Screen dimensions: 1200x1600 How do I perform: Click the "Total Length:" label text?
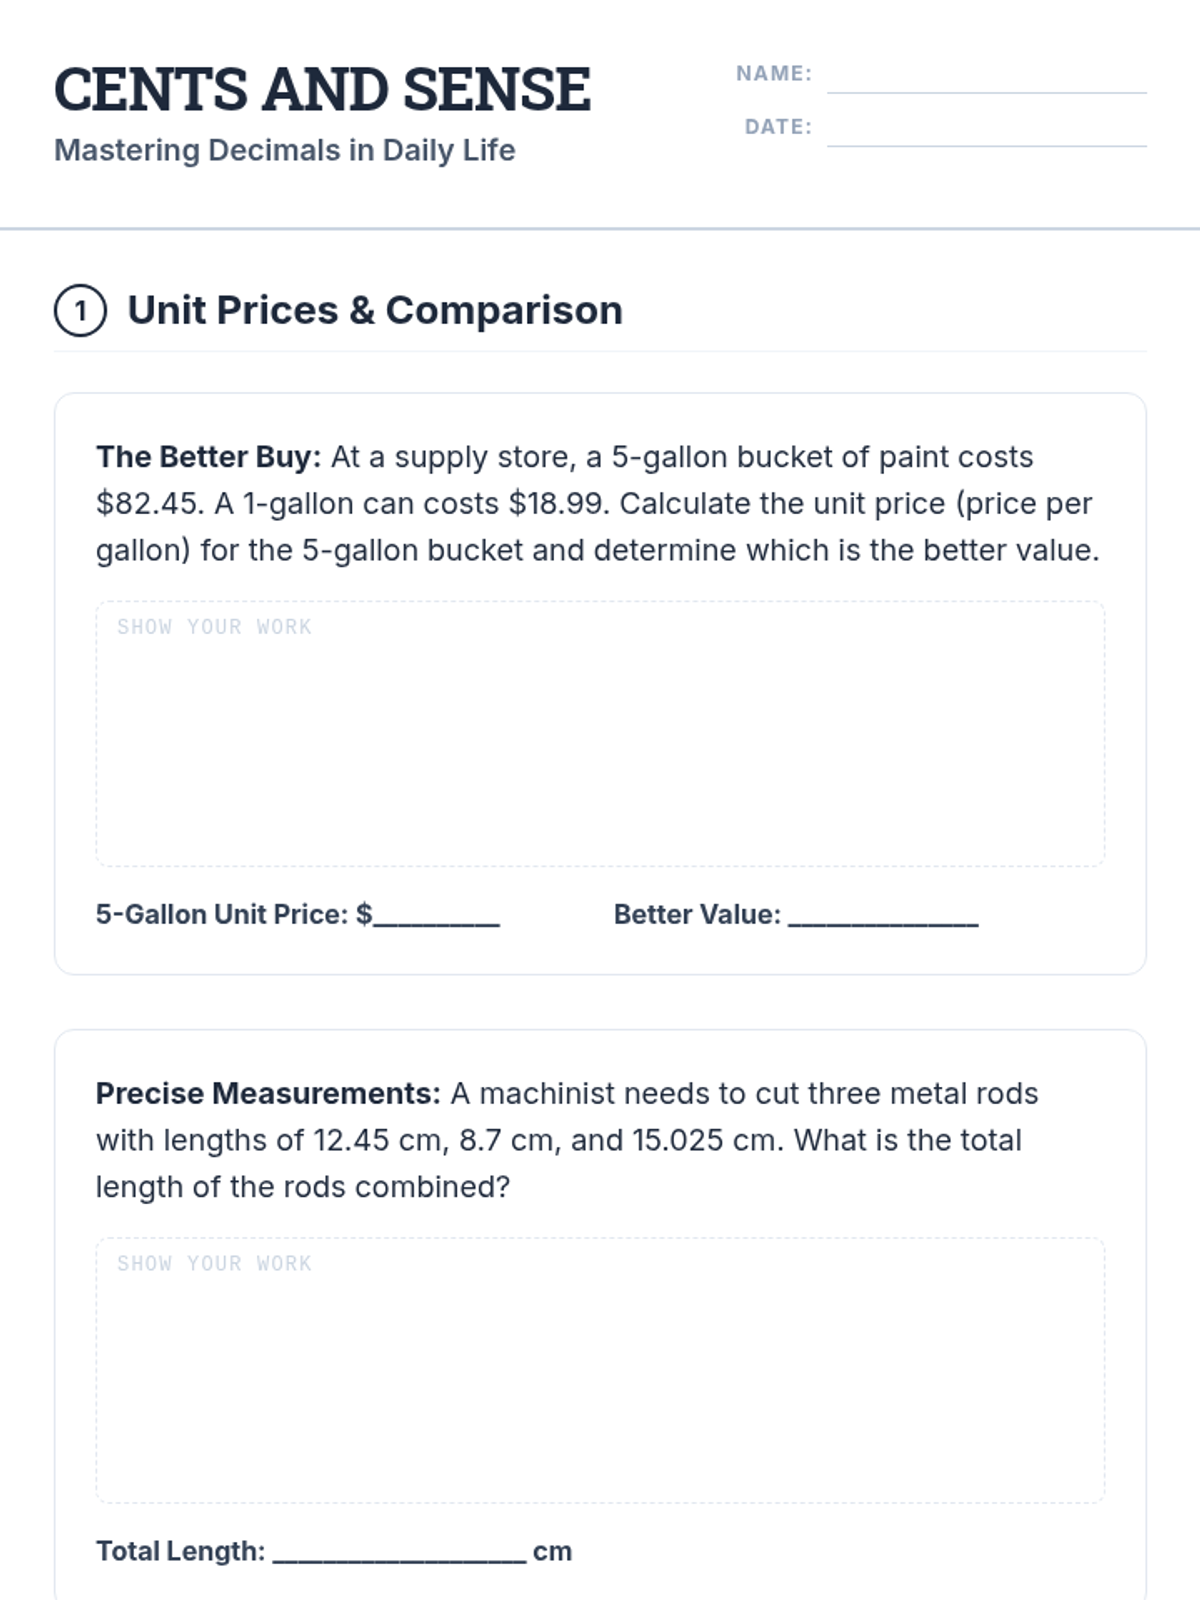(x=180, y=1551)
